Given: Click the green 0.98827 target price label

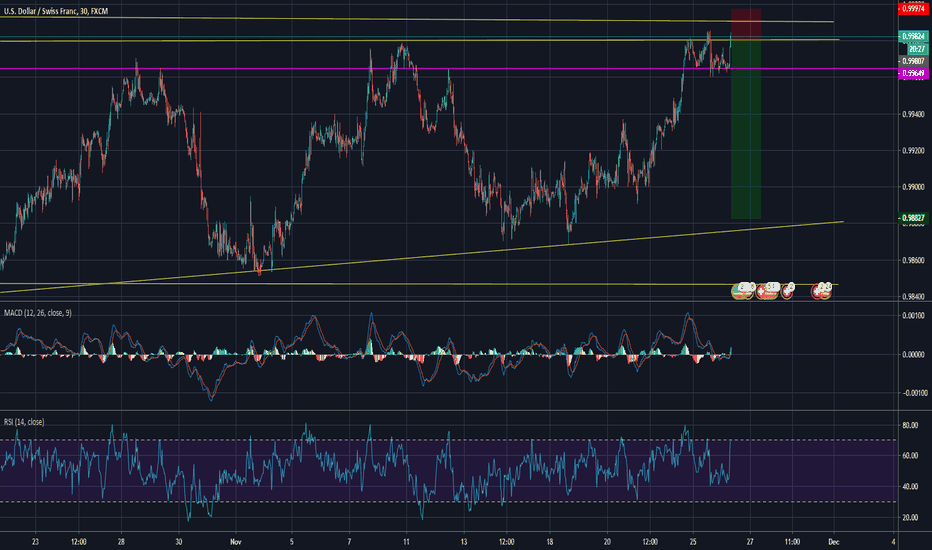Looking at the screenshot, I should point(912,217).
